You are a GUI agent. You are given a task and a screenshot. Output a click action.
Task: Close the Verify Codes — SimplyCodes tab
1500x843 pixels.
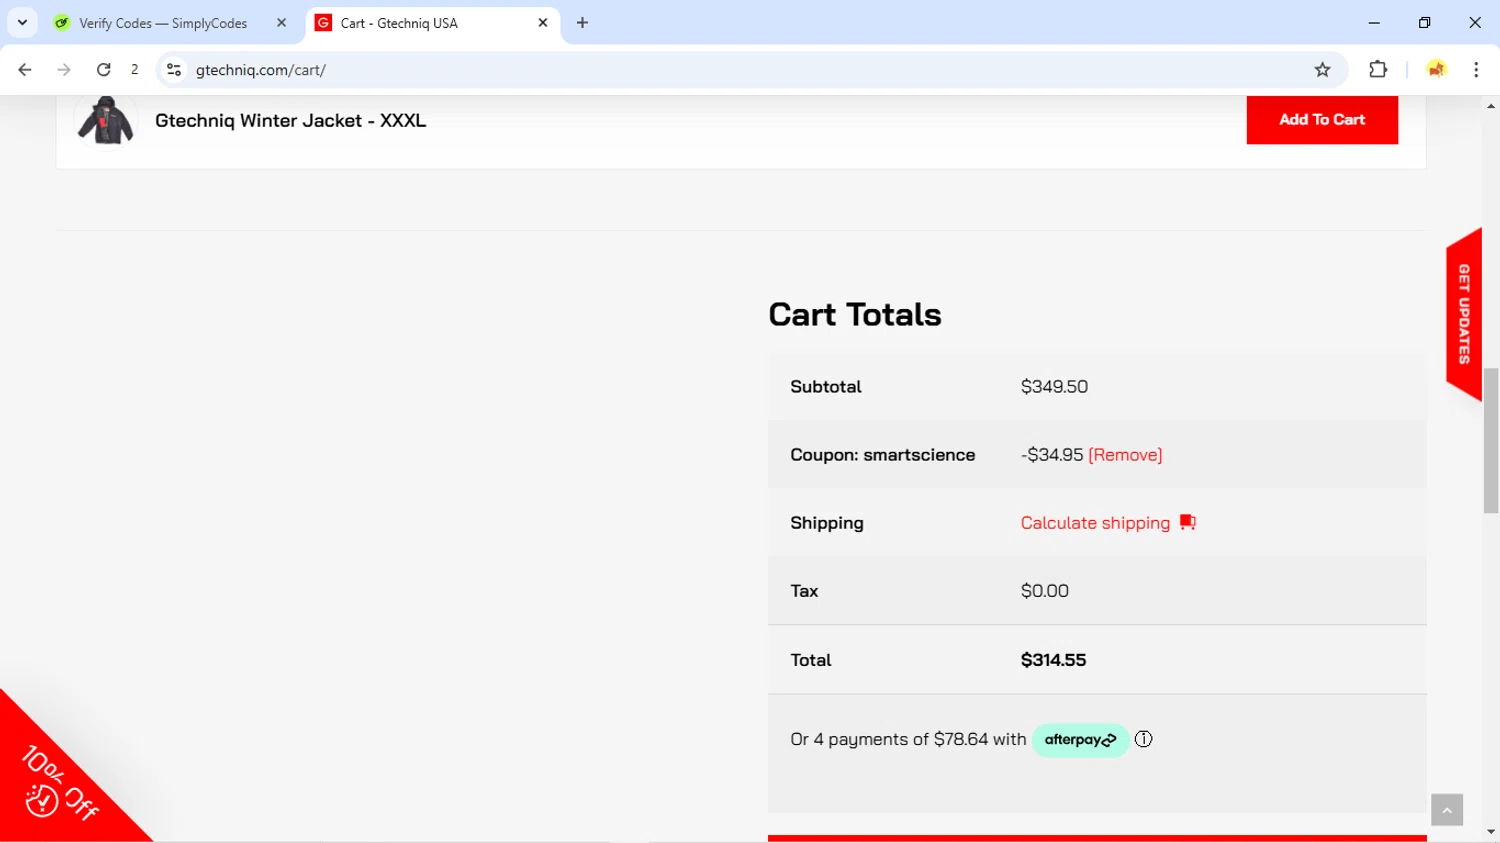tap(281, 23)
